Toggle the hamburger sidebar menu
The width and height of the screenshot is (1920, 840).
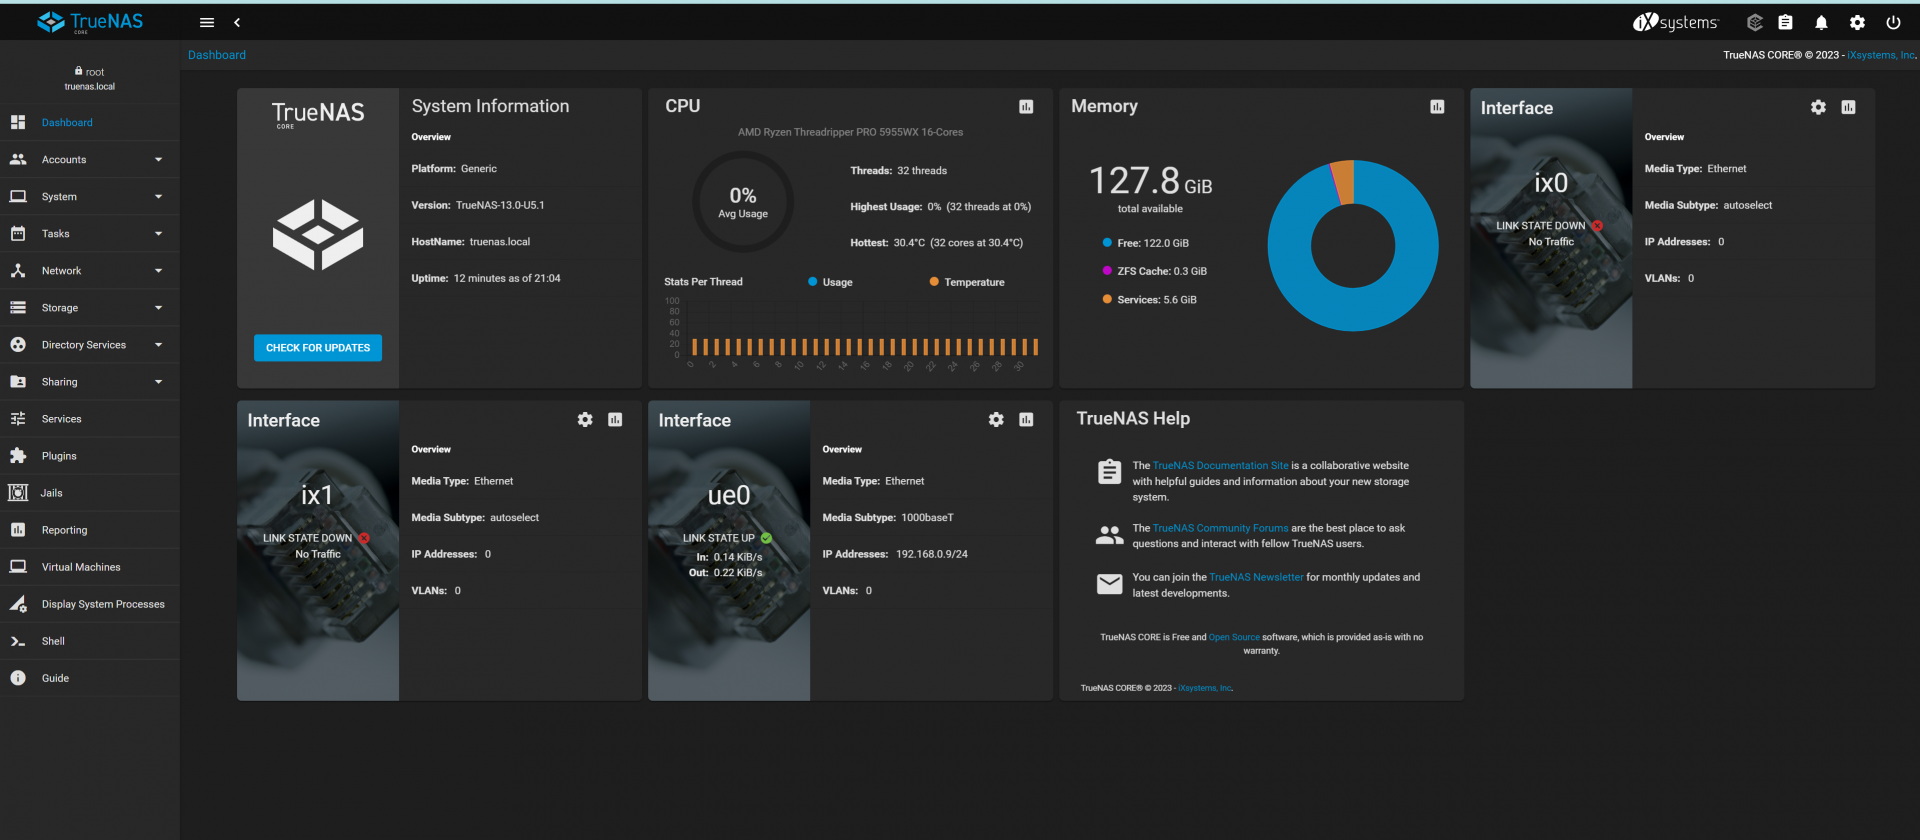point(207,22)
